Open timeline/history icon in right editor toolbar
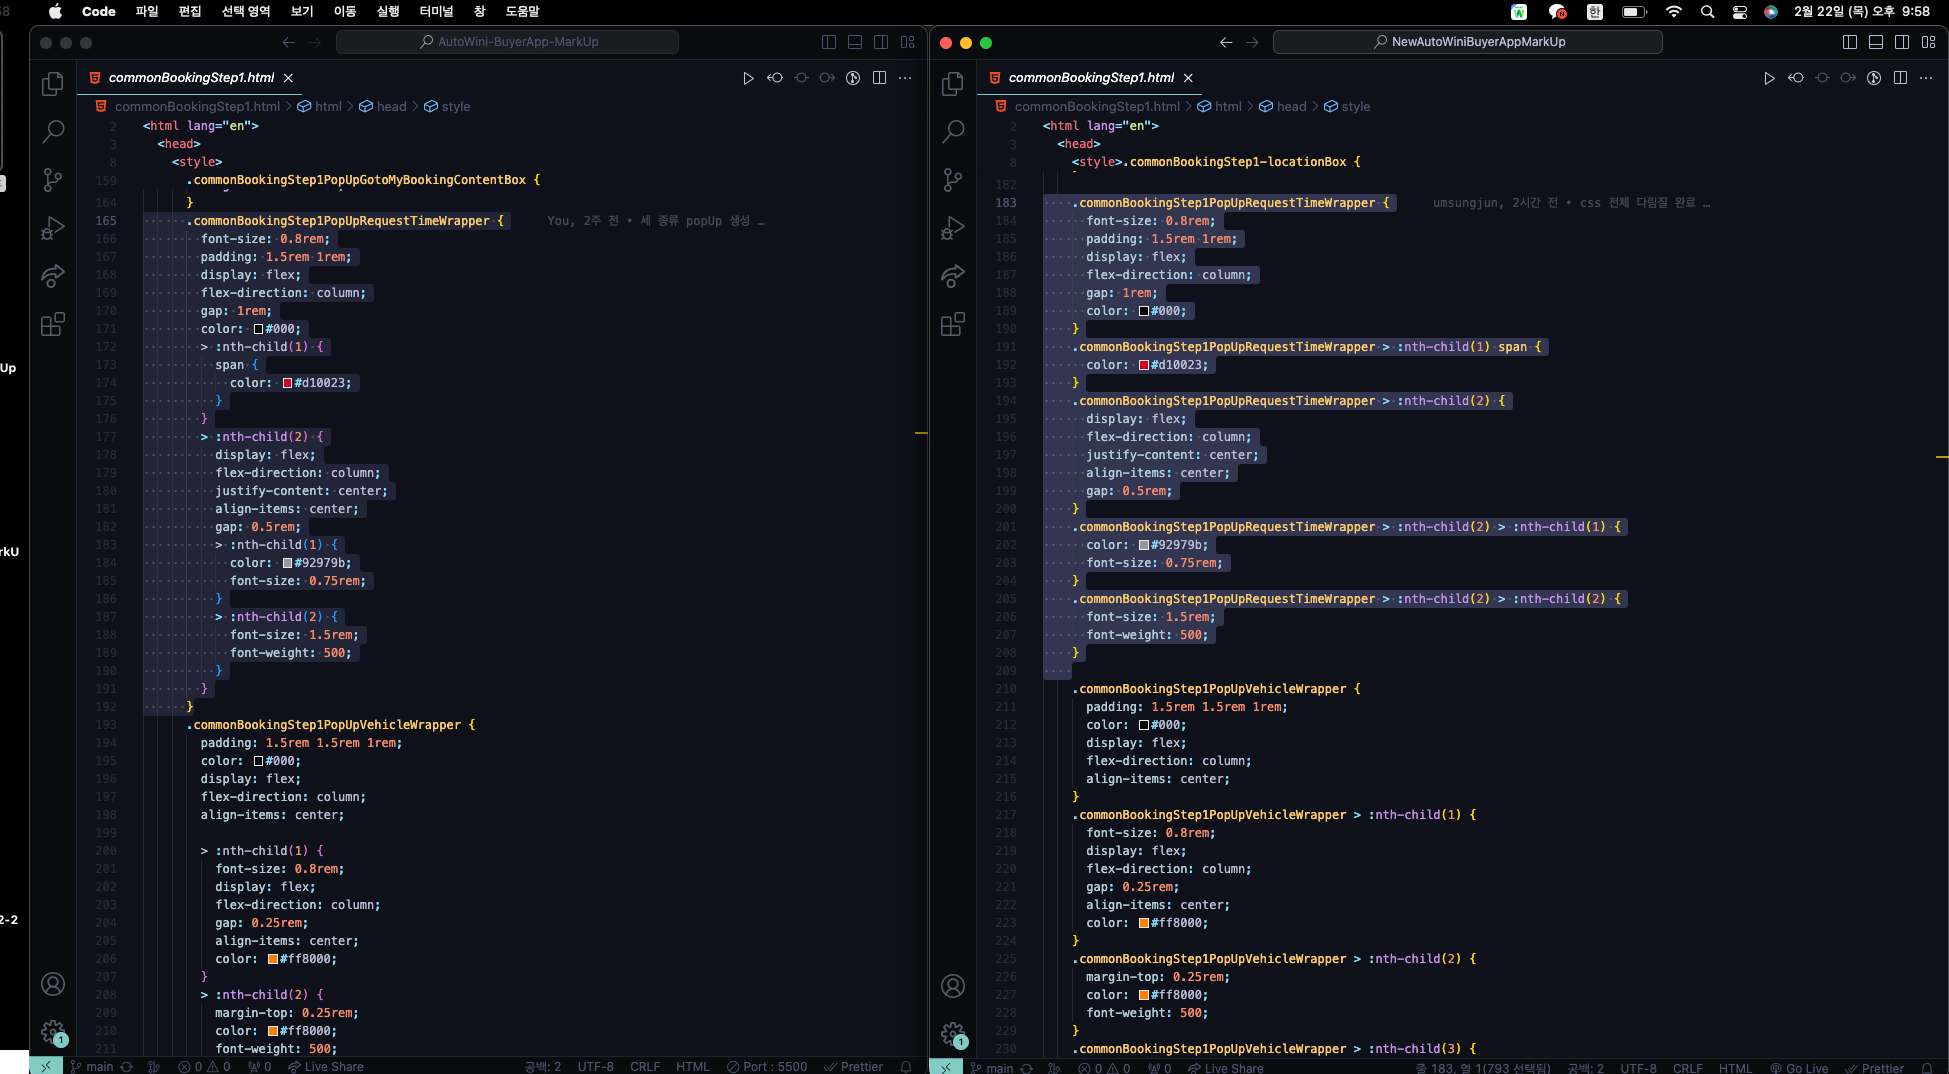This screenshot has height=1074, width=1949. pos(1874,78)
